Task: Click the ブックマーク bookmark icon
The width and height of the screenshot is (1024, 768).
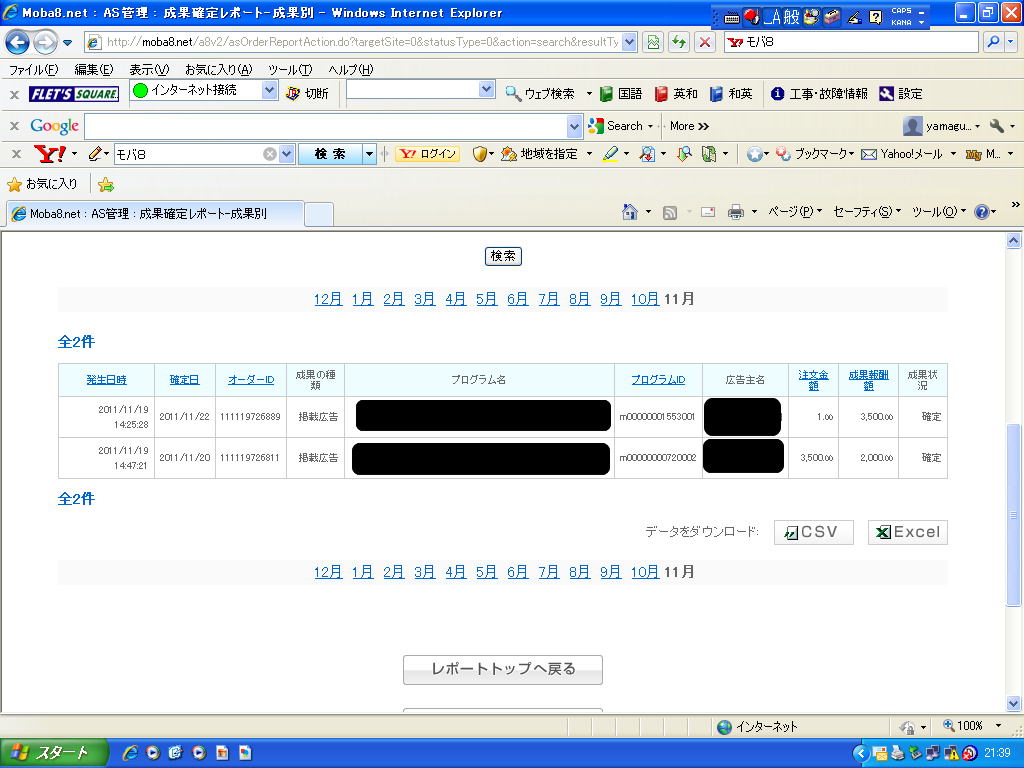Action: pos(783,154)
